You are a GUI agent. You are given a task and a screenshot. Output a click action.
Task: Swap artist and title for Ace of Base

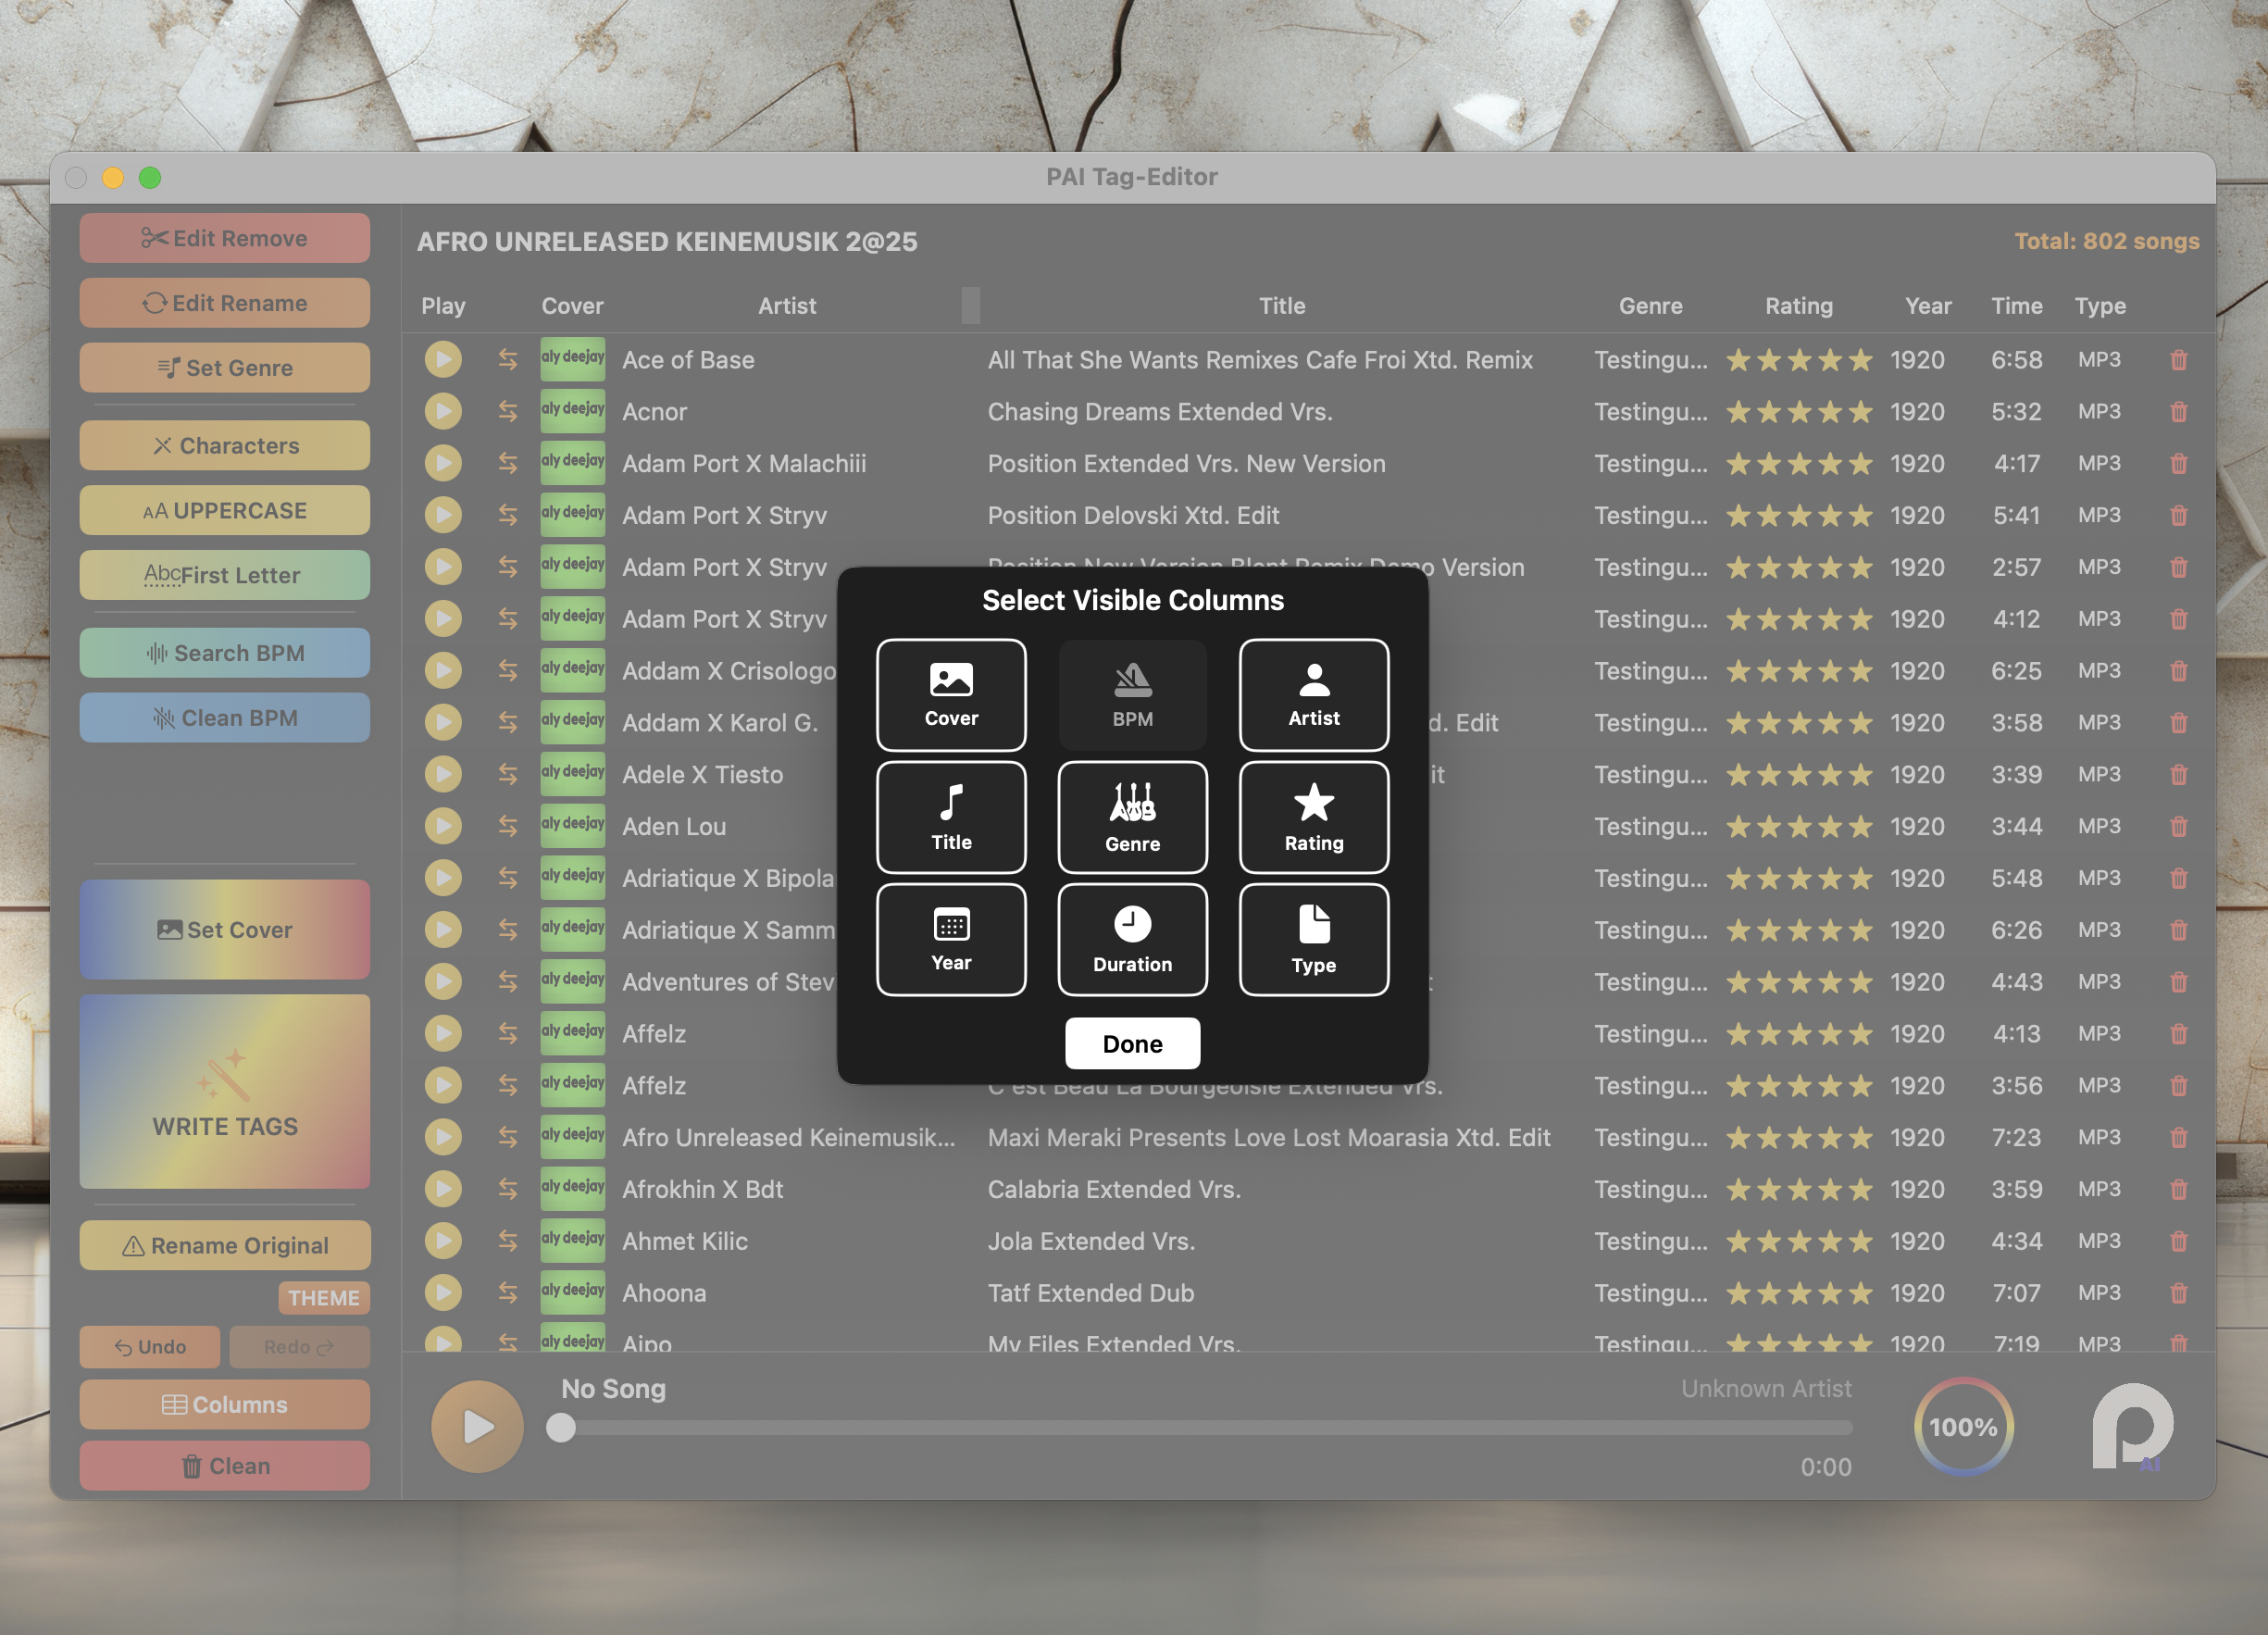point(508,360)
